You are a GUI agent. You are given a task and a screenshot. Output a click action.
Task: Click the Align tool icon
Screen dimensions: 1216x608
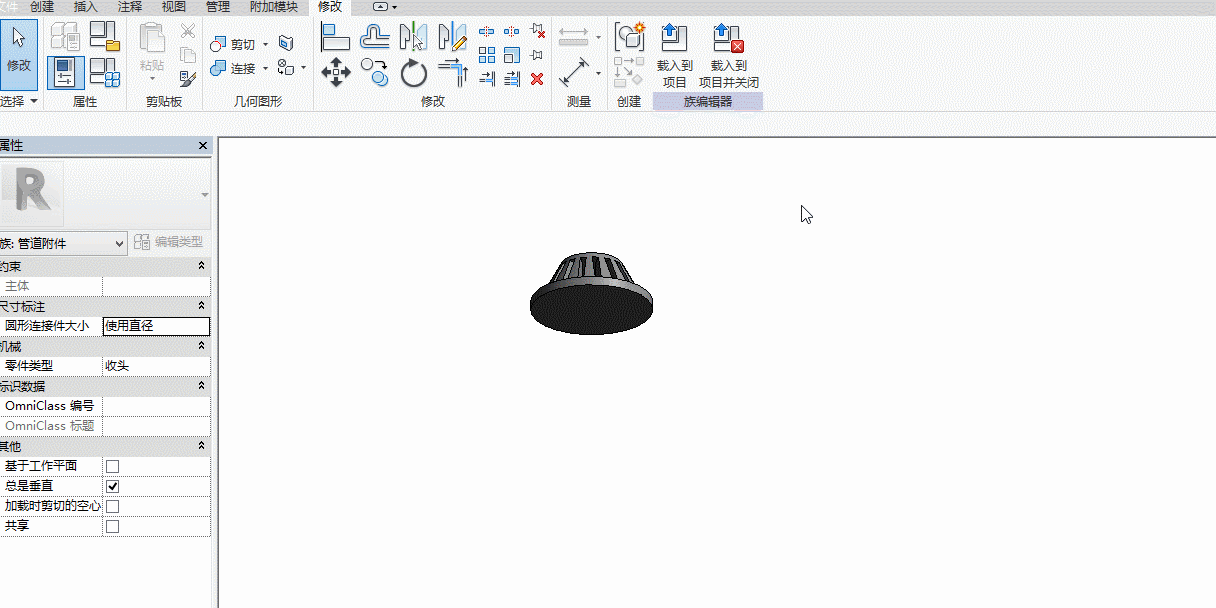point(335,37)
